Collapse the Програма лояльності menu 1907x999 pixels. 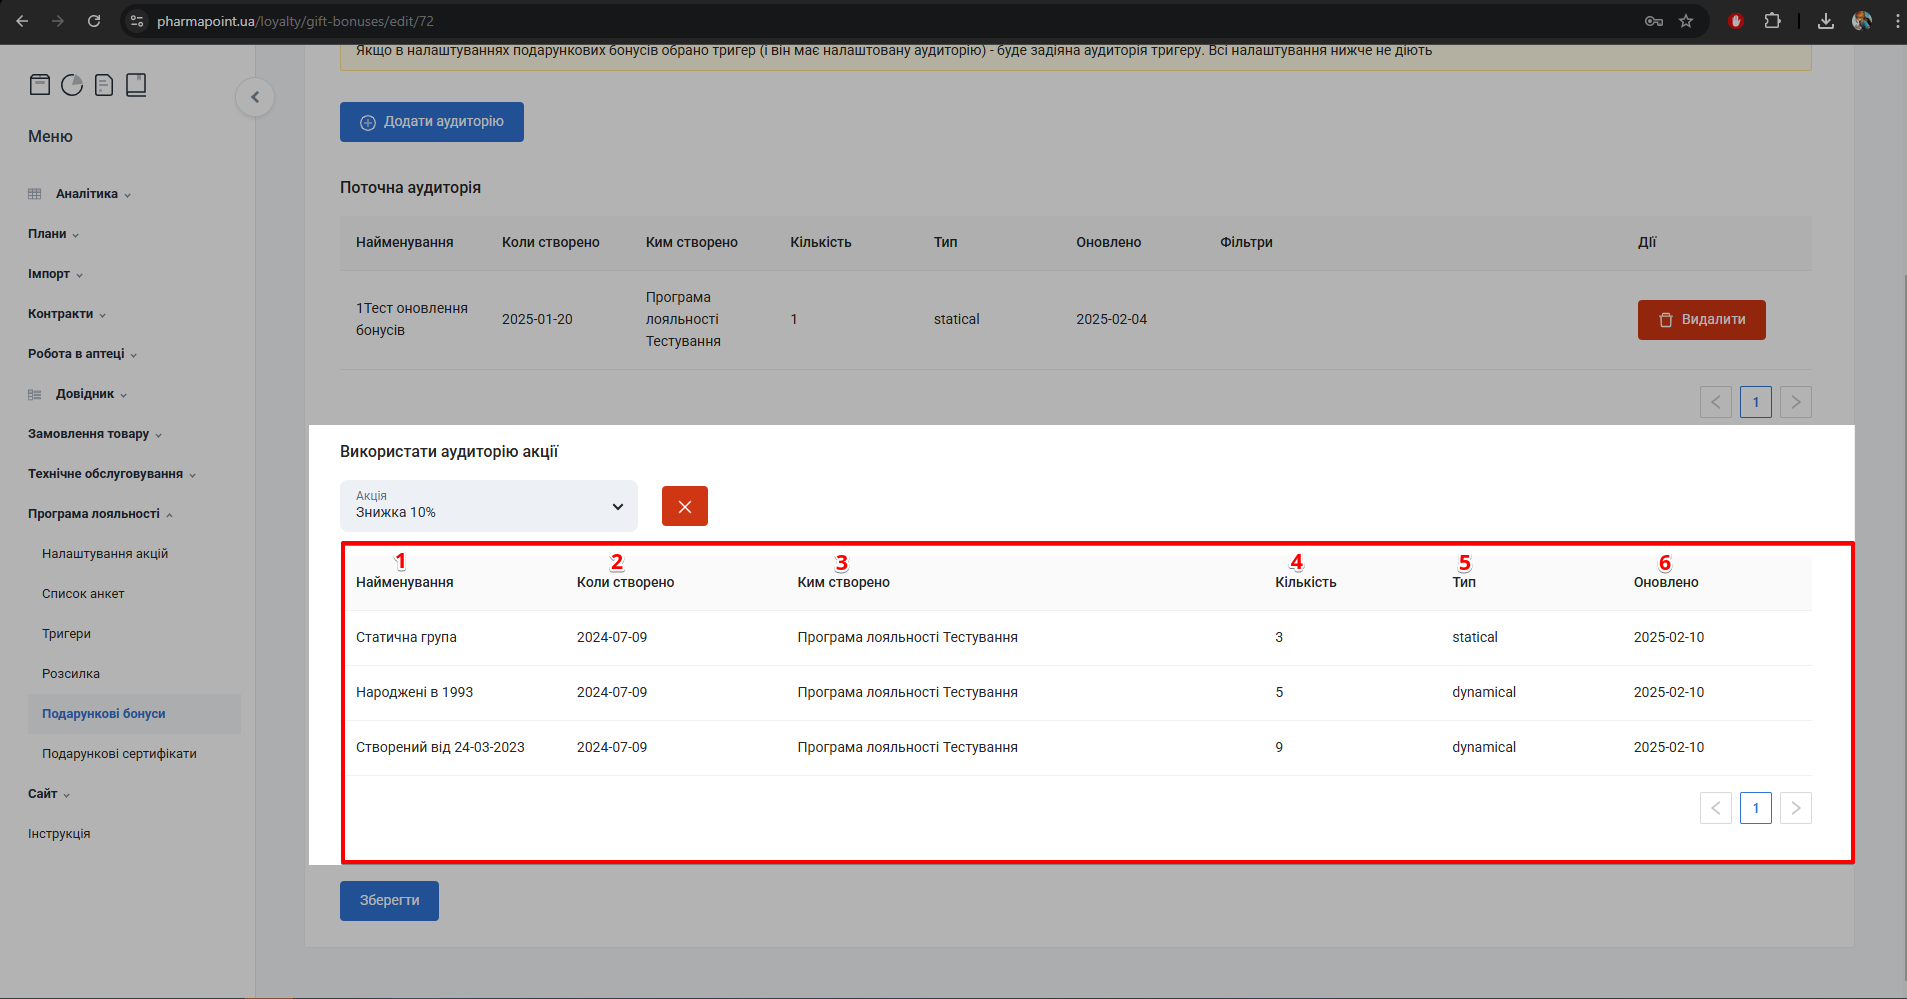click(x=101, y=514)
